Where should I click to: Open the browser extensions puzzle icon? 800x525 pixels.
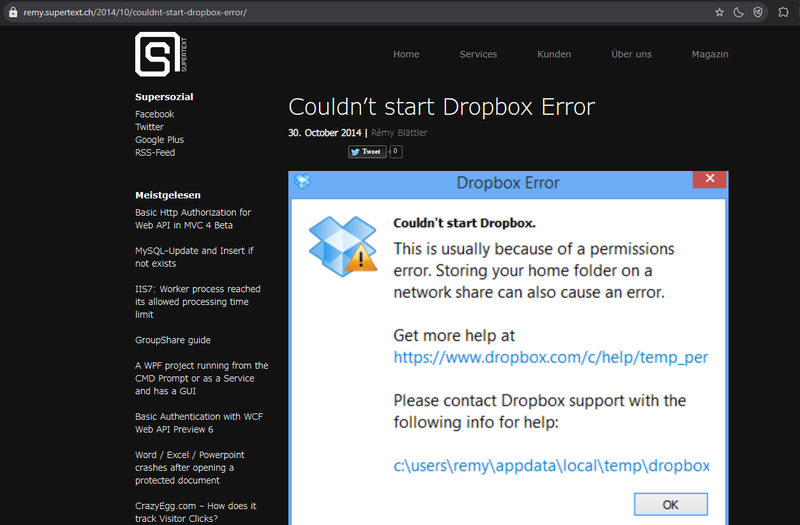click(783, 12)
